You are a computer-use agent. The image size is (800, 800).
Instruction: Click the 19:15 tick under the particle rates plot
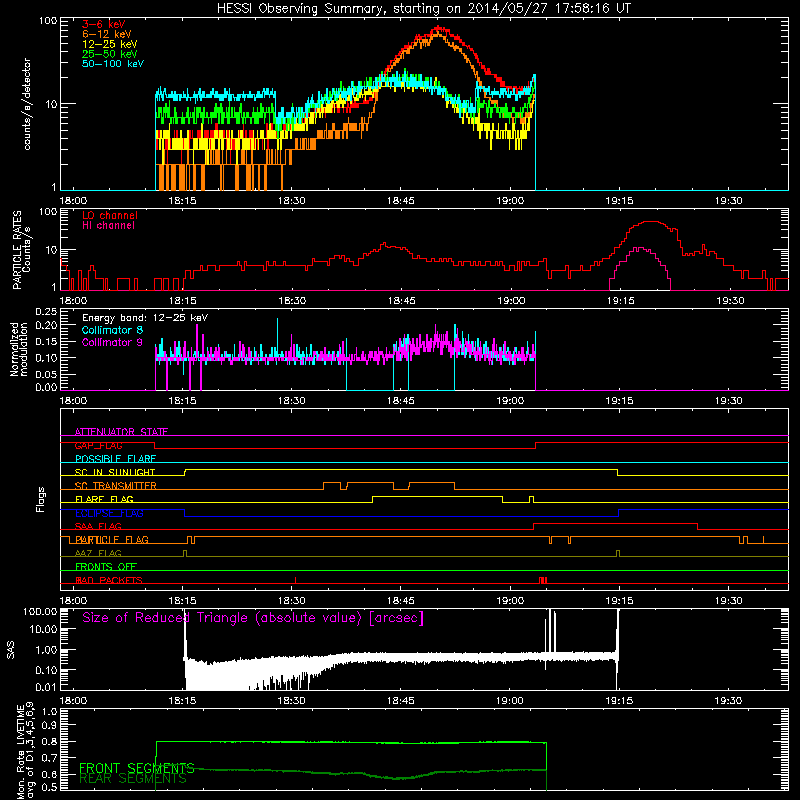tap(620, 301)
